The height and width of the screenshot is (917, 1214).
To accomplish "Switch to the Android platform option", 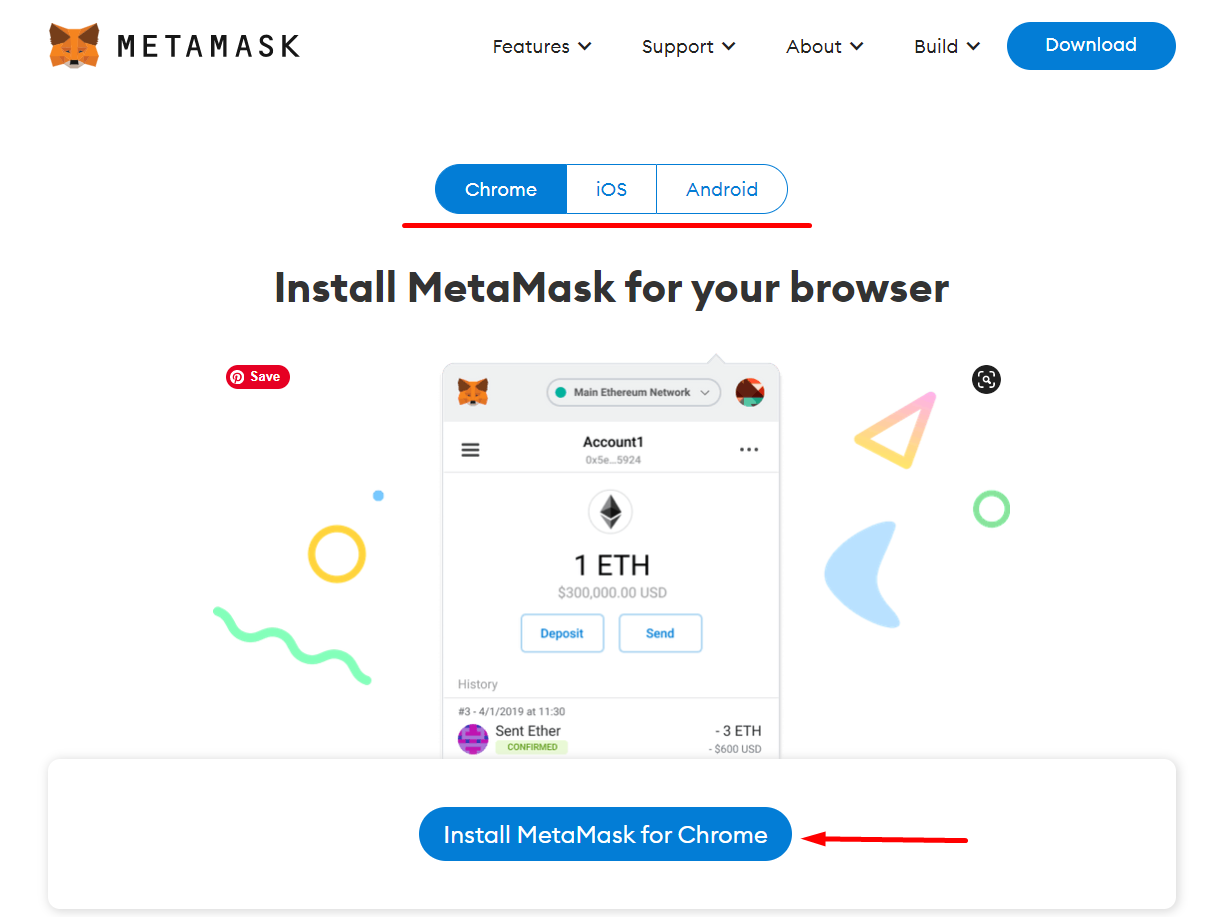I will coord(722,189).
